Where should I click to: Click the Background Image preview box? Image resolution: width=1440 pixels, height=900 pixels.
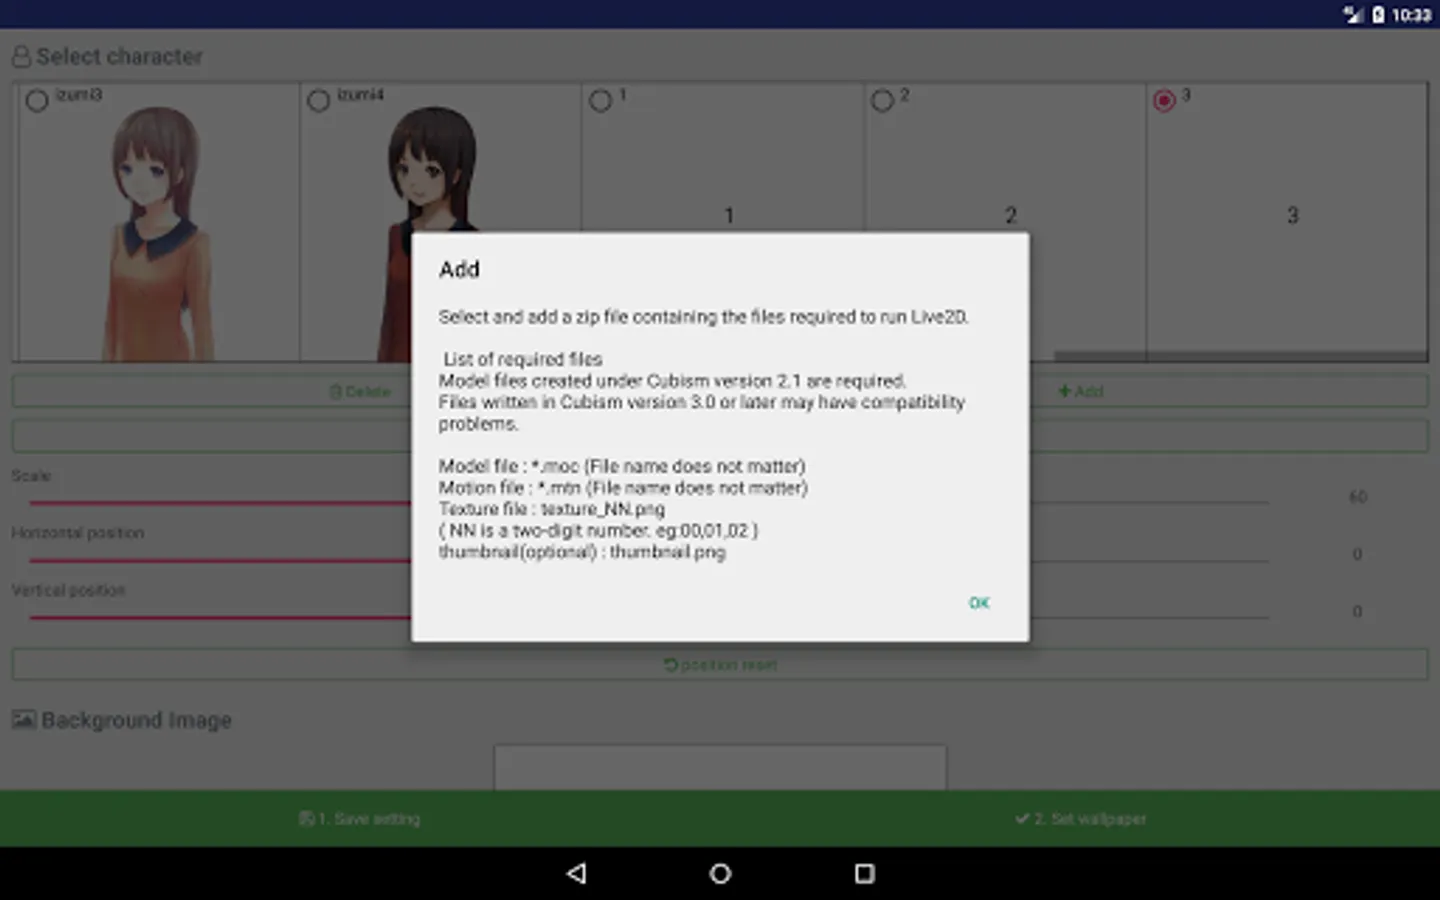[720, 768]
